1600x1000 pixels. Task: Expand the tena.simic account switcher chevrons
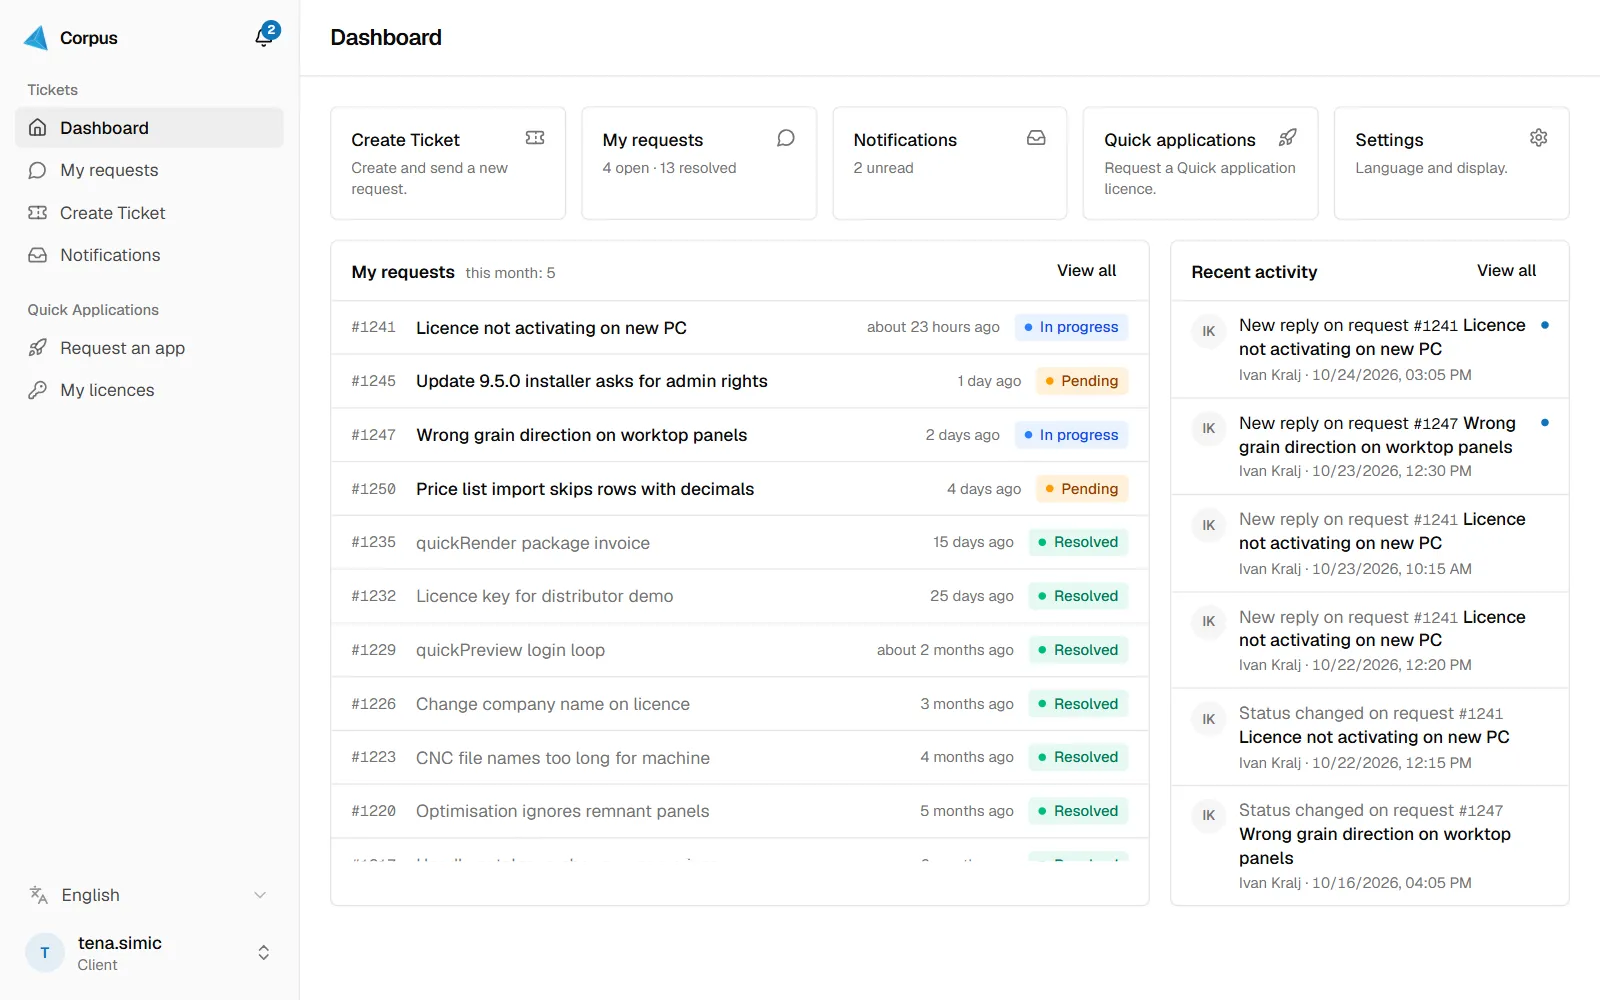264,953
